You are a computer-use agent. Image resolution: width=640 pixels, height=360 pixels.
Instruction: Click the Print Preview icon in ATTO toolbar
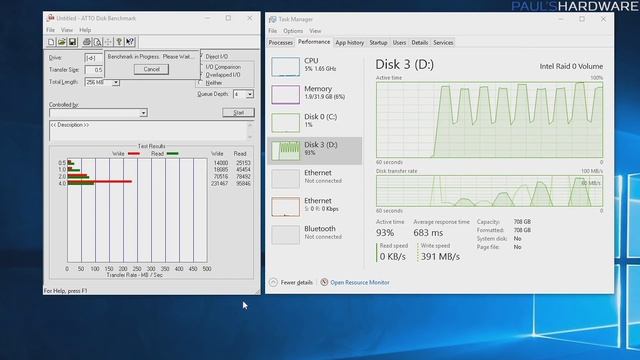(97, 42)
